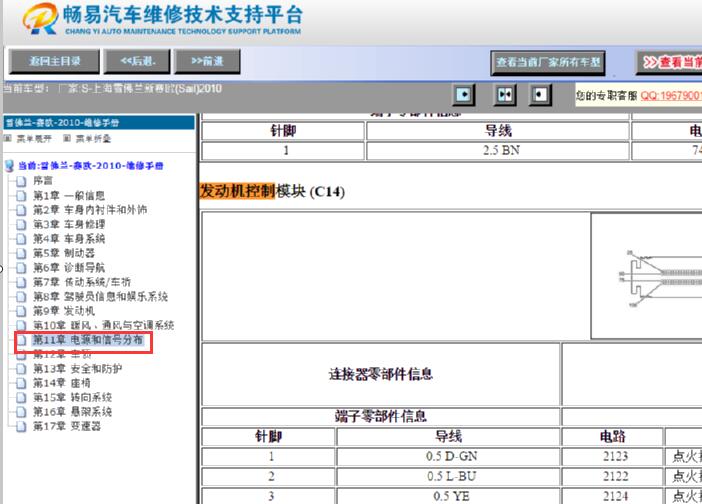
Task: Open 第14章 座椅
Action: pyautogui.click(x=61, y=383)
